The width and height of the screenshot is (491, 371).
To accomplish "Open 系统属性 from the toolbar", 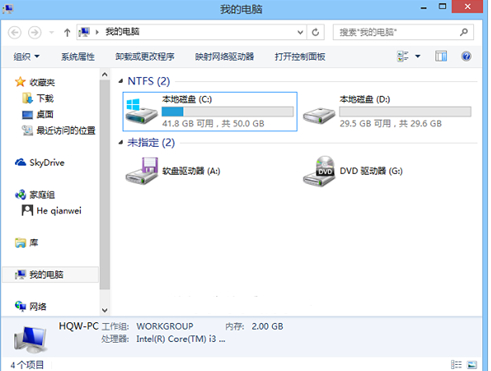I will (78, 57).
